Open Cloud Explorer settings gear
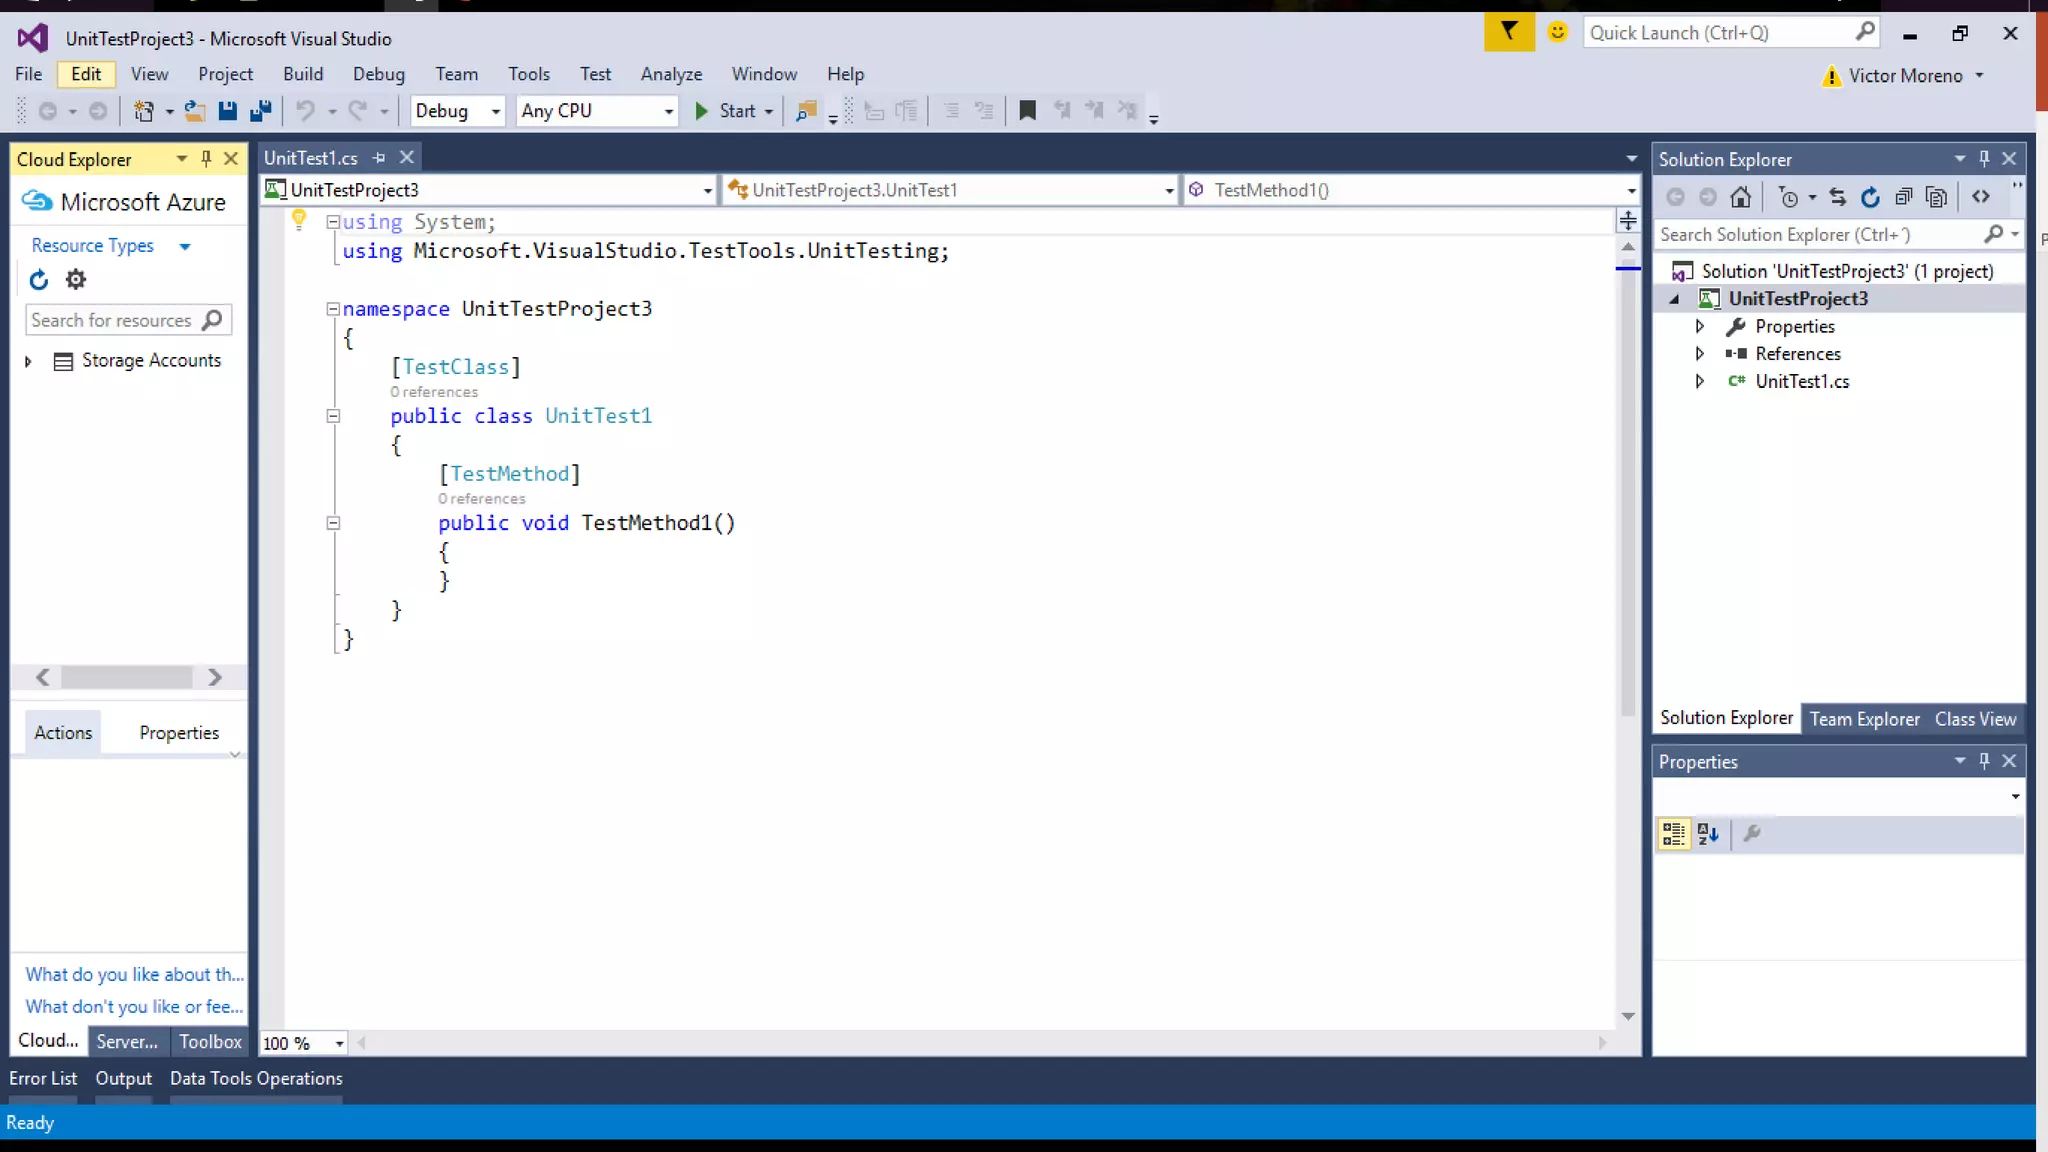Screen dimensions: 2048x1152 pos(76,280)
